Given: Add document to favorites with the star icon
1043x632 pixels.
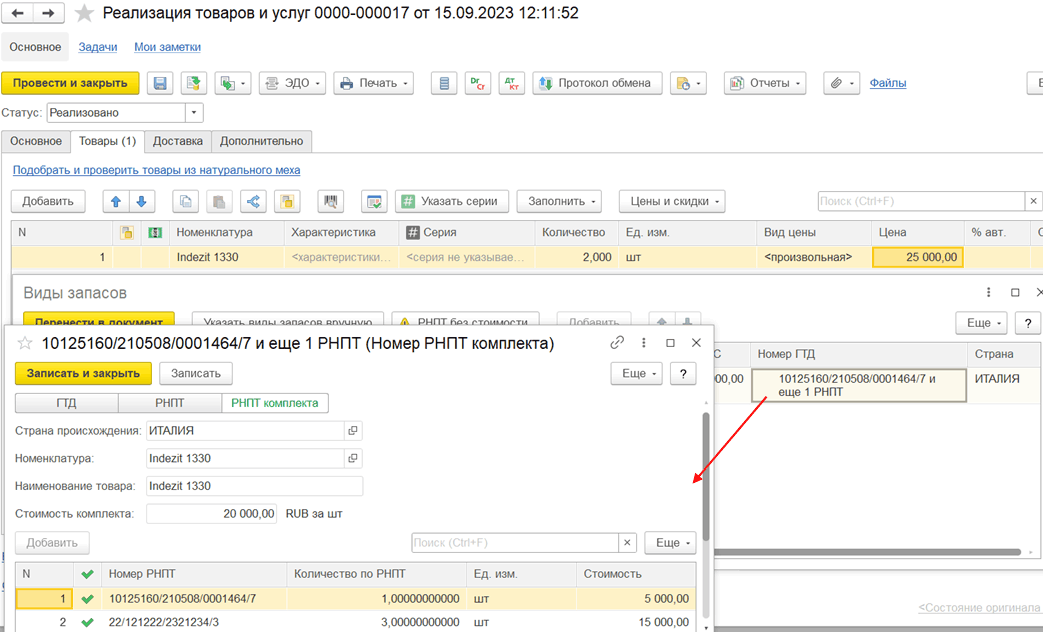Looking at the screenshot, I should [x=85, y=14].
